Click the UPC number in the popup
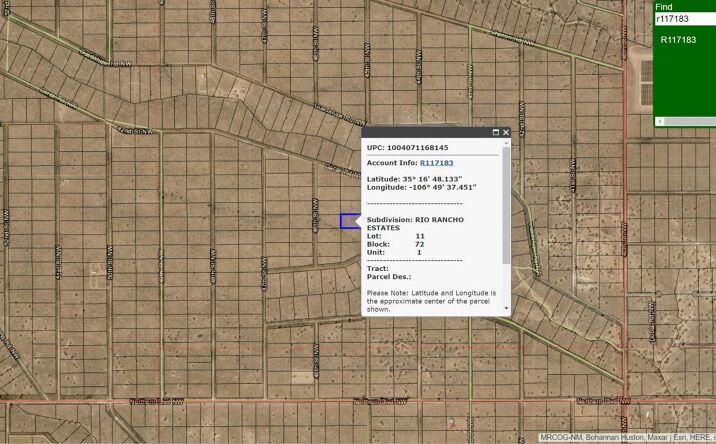 [417, 148]
